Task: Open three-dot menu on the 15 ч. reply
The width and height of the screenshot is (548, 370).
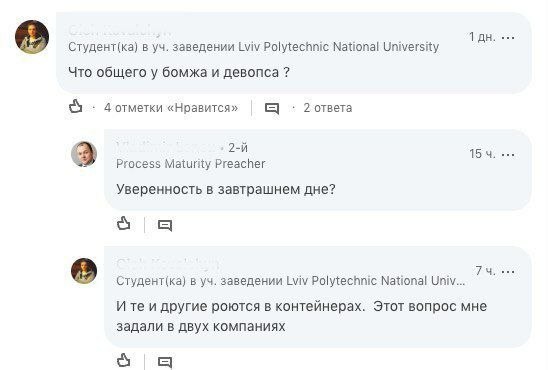Action: pos(508,154)
